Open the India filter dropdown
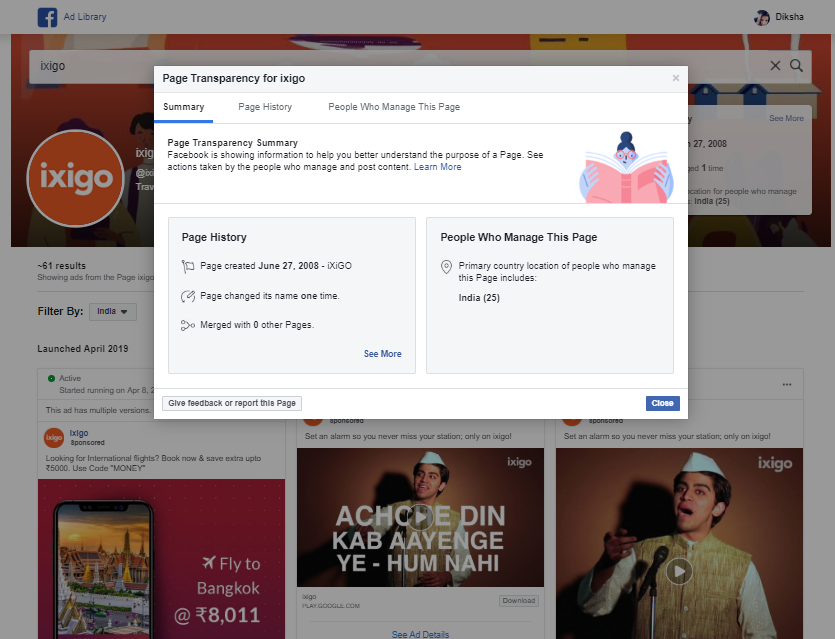The image size is (835, 639). coord(113,312)
